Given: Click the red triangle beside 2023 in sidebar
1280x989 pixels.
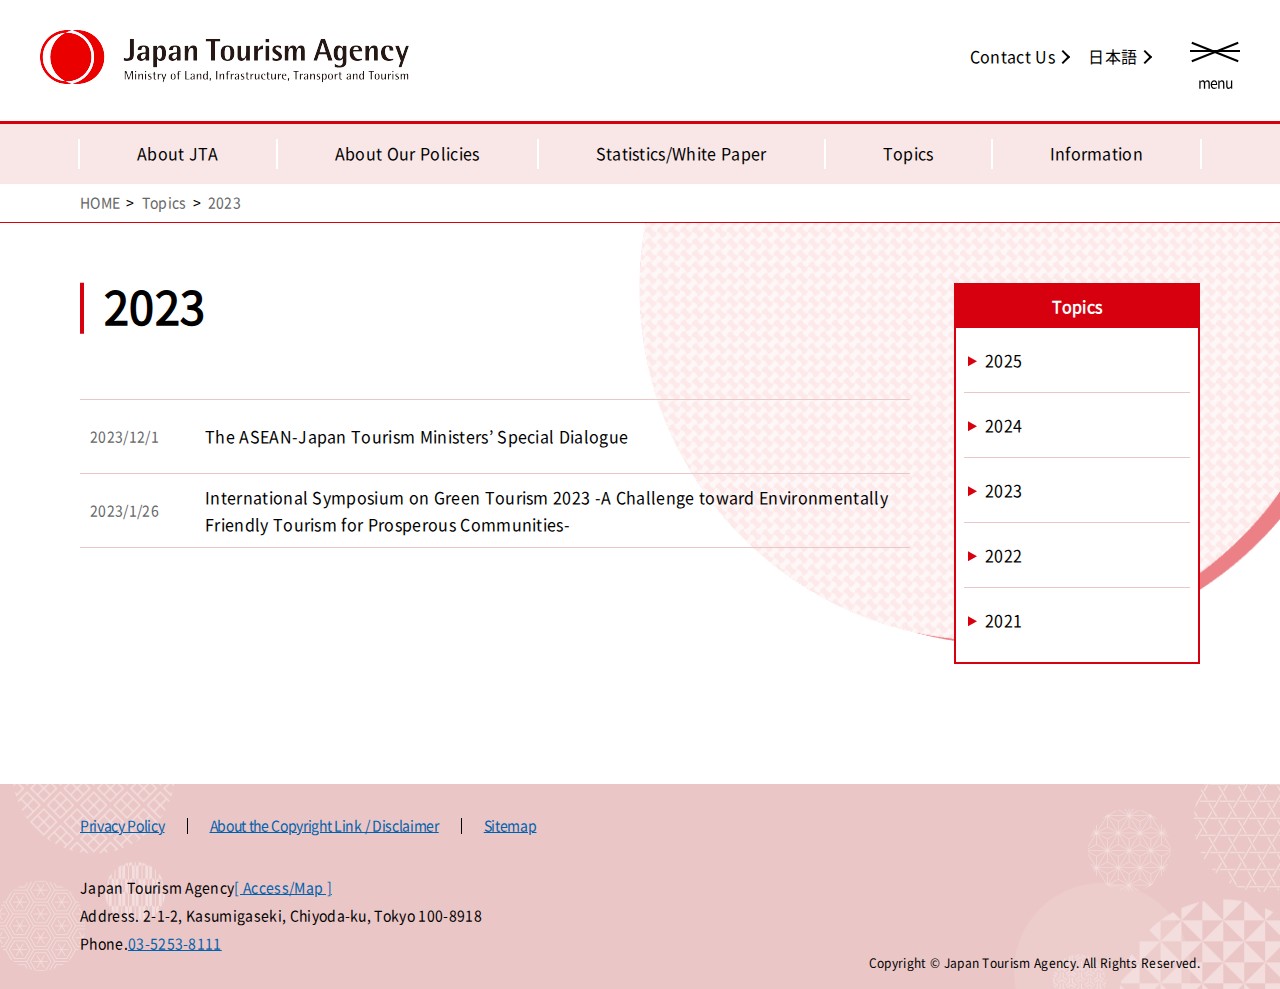Looking at the screenshot, I should point(972,491).
